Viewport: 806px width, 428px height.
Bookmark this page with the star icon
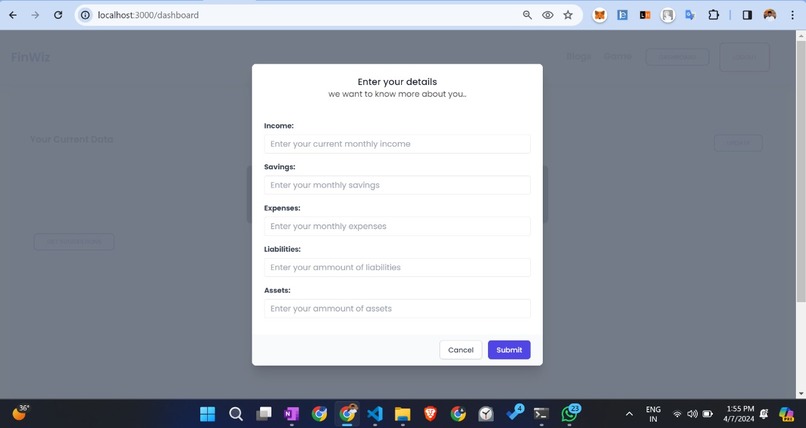[567, 15]
